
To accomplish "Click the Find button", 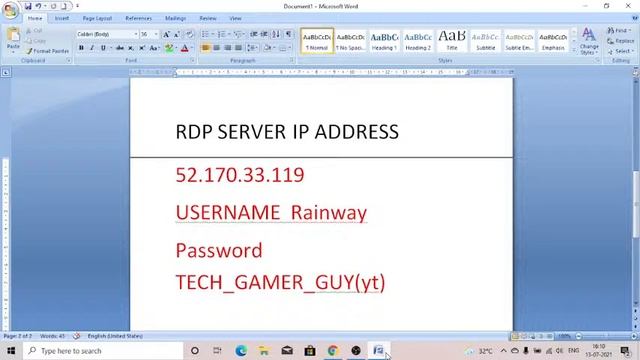I will point(619,30).
